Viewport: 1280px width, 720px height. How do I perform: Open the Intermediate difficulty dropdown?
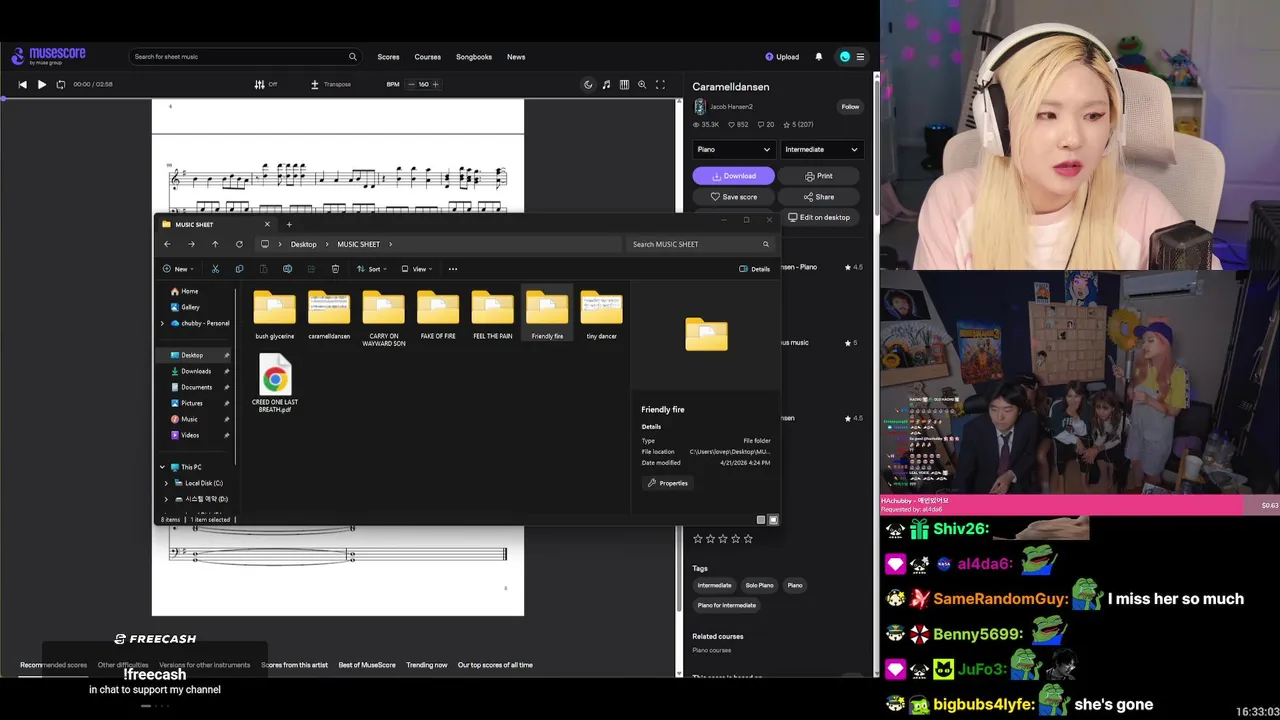tap(821, 149)
